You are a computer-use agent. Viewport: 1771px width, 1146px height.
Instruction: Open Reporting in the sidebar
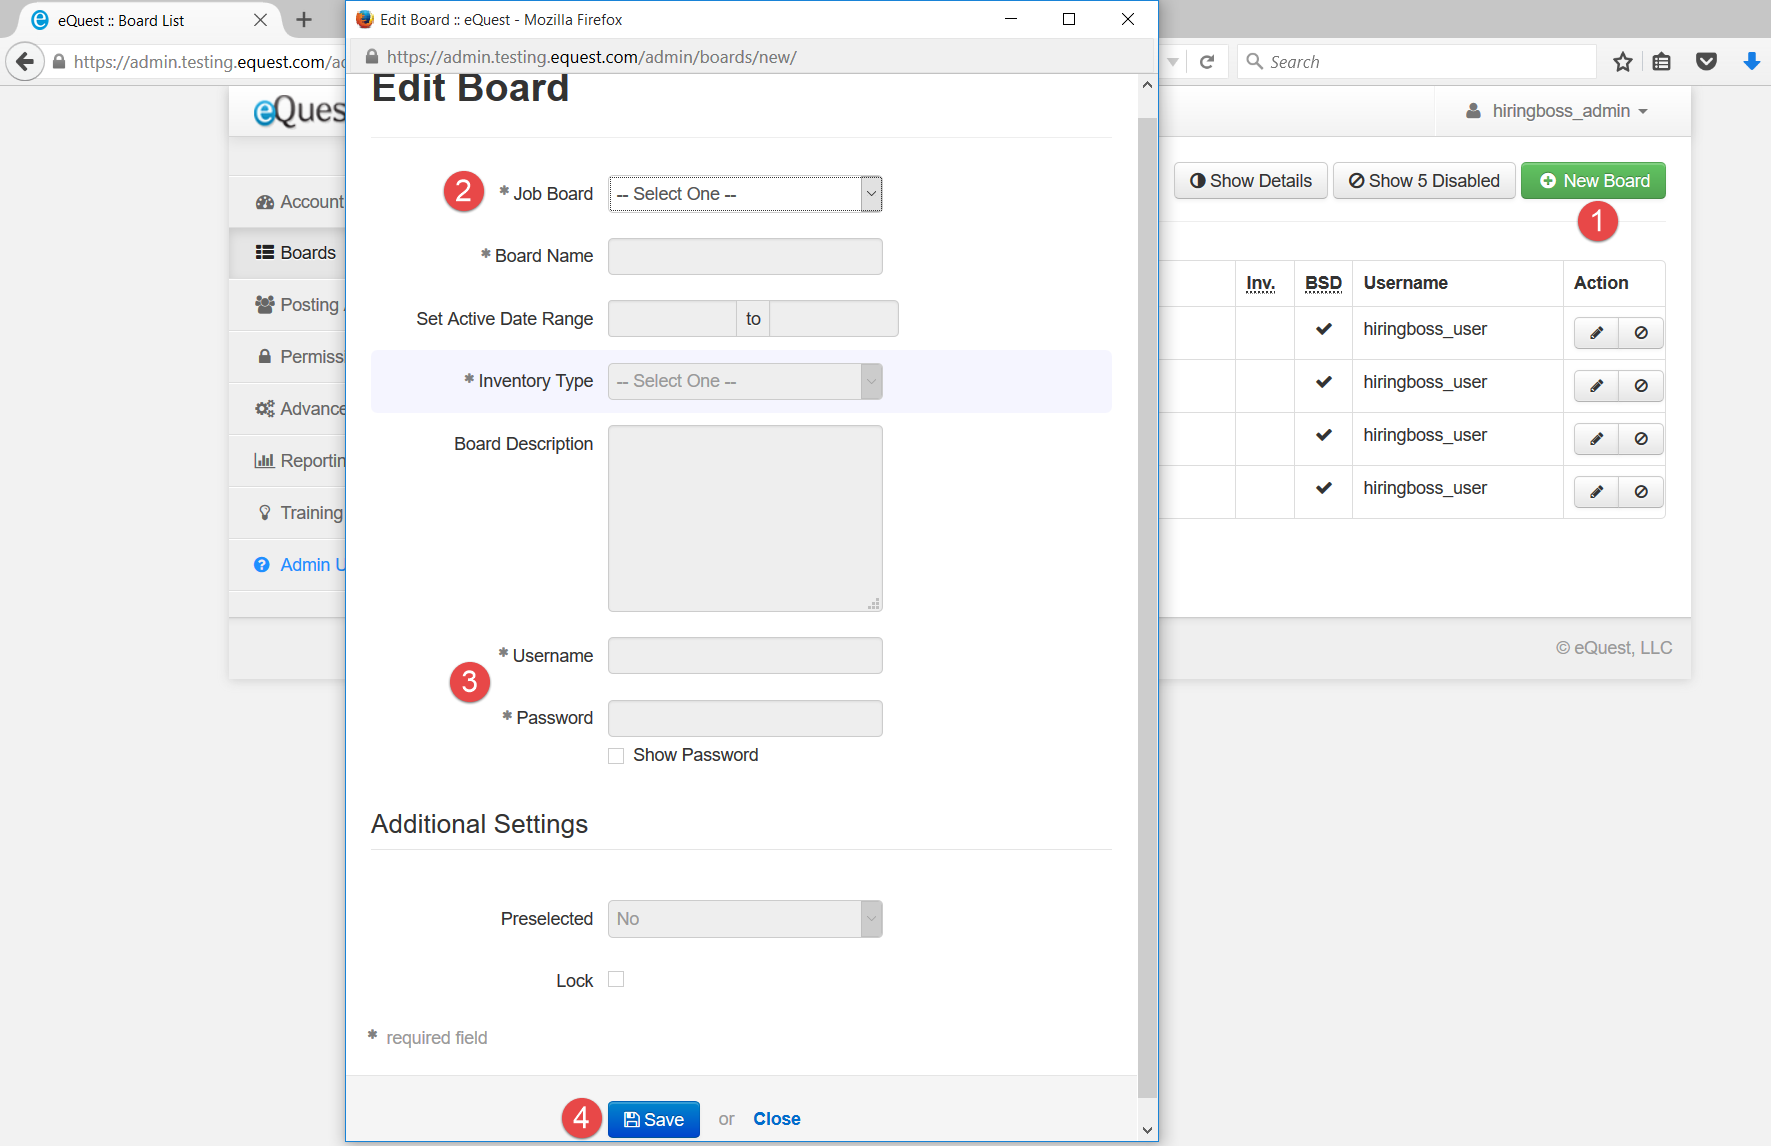pos(288,461)
